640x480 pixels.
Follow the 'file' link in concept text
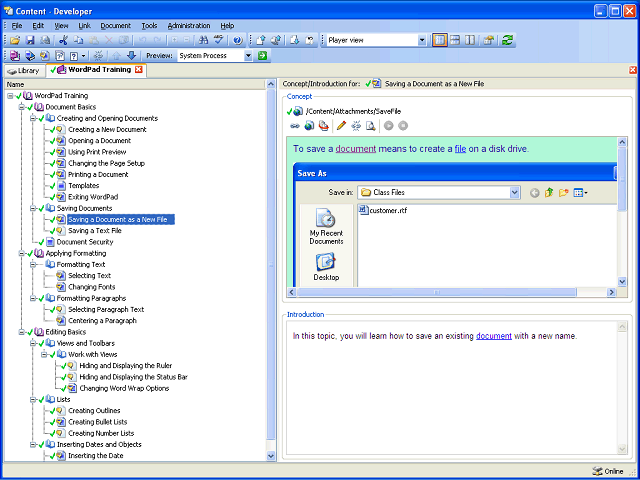[x=460, y=149]
